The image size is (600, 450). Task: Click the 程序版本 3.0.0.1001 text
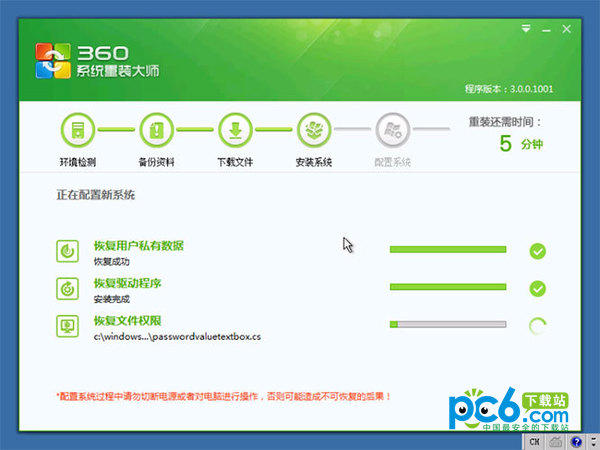click(509, 89)
